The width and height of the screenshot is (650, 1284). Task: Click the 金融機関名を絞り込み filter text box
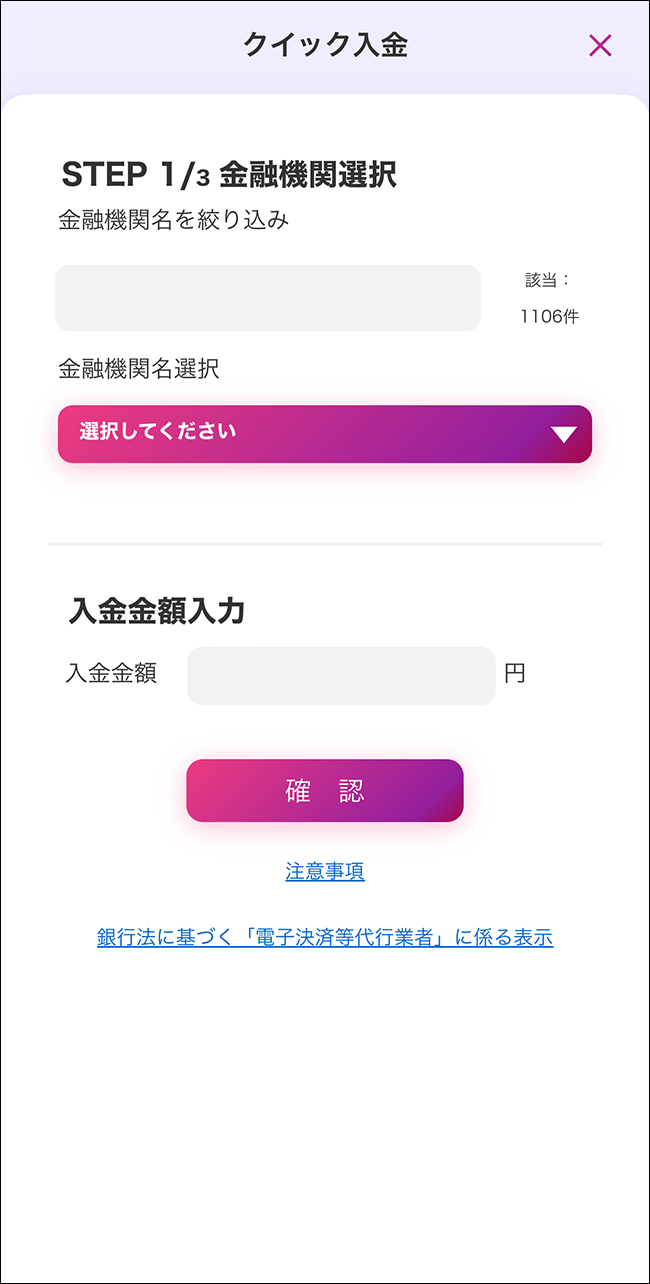(x=267, y=298)
